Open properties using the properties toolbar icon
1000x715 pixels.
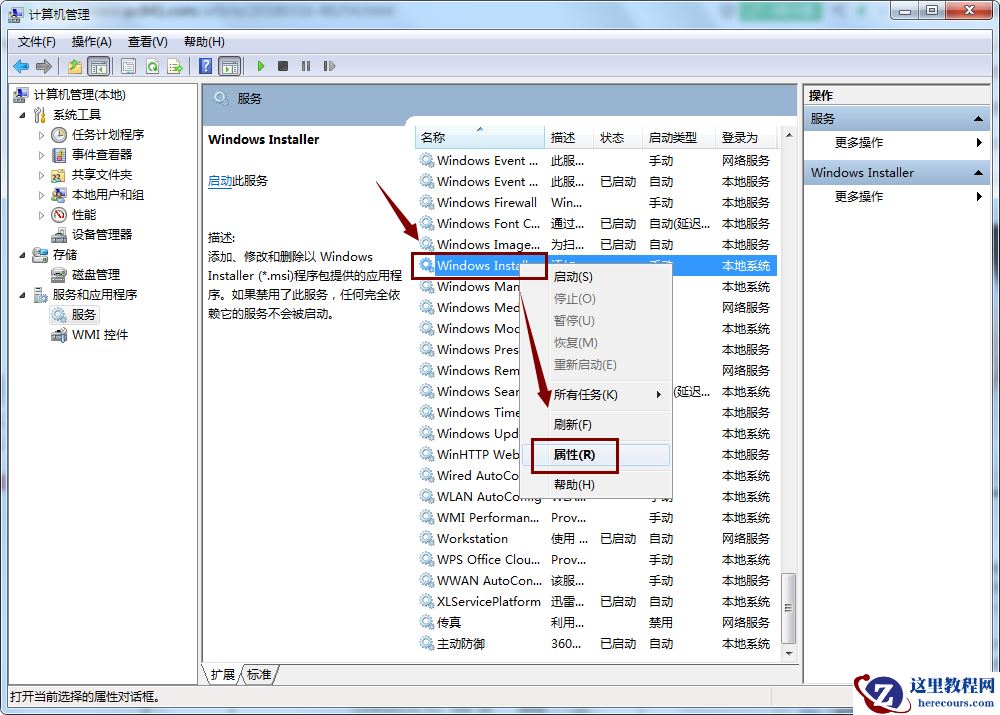point(128,66)
